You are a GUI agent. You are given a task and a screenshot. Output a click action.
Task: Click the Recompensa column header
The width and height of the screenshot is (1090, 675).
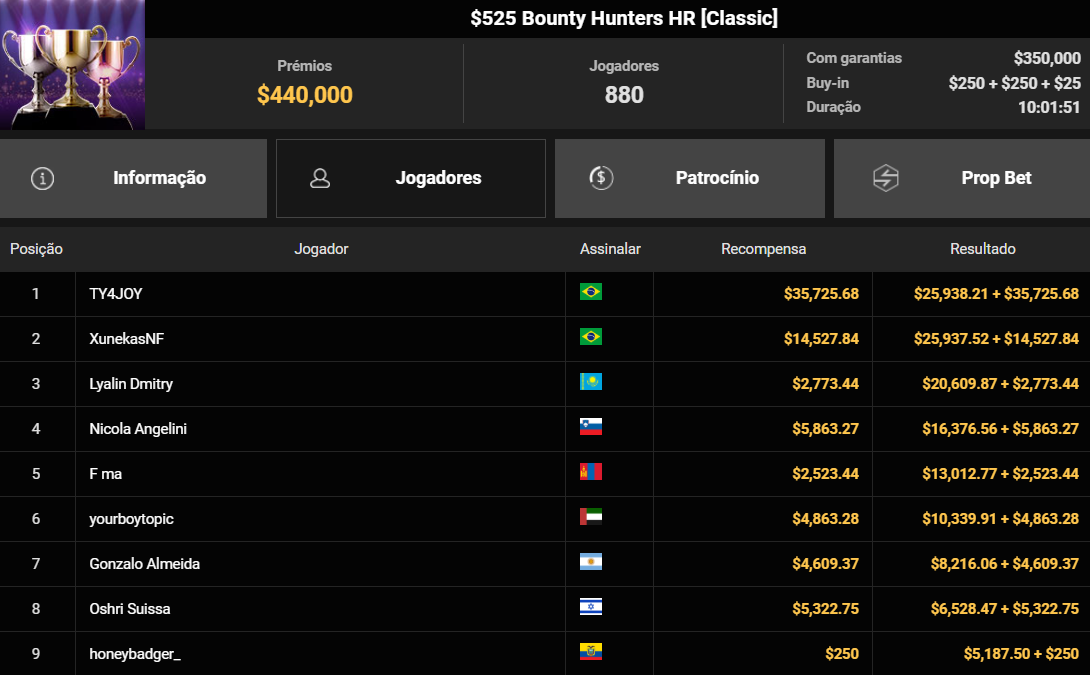(x=763, y=249)
